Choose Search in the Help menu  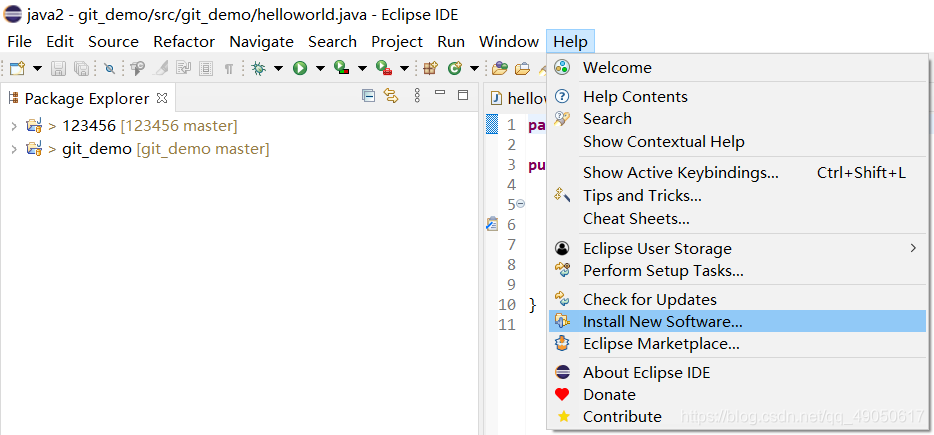(737, 119)
